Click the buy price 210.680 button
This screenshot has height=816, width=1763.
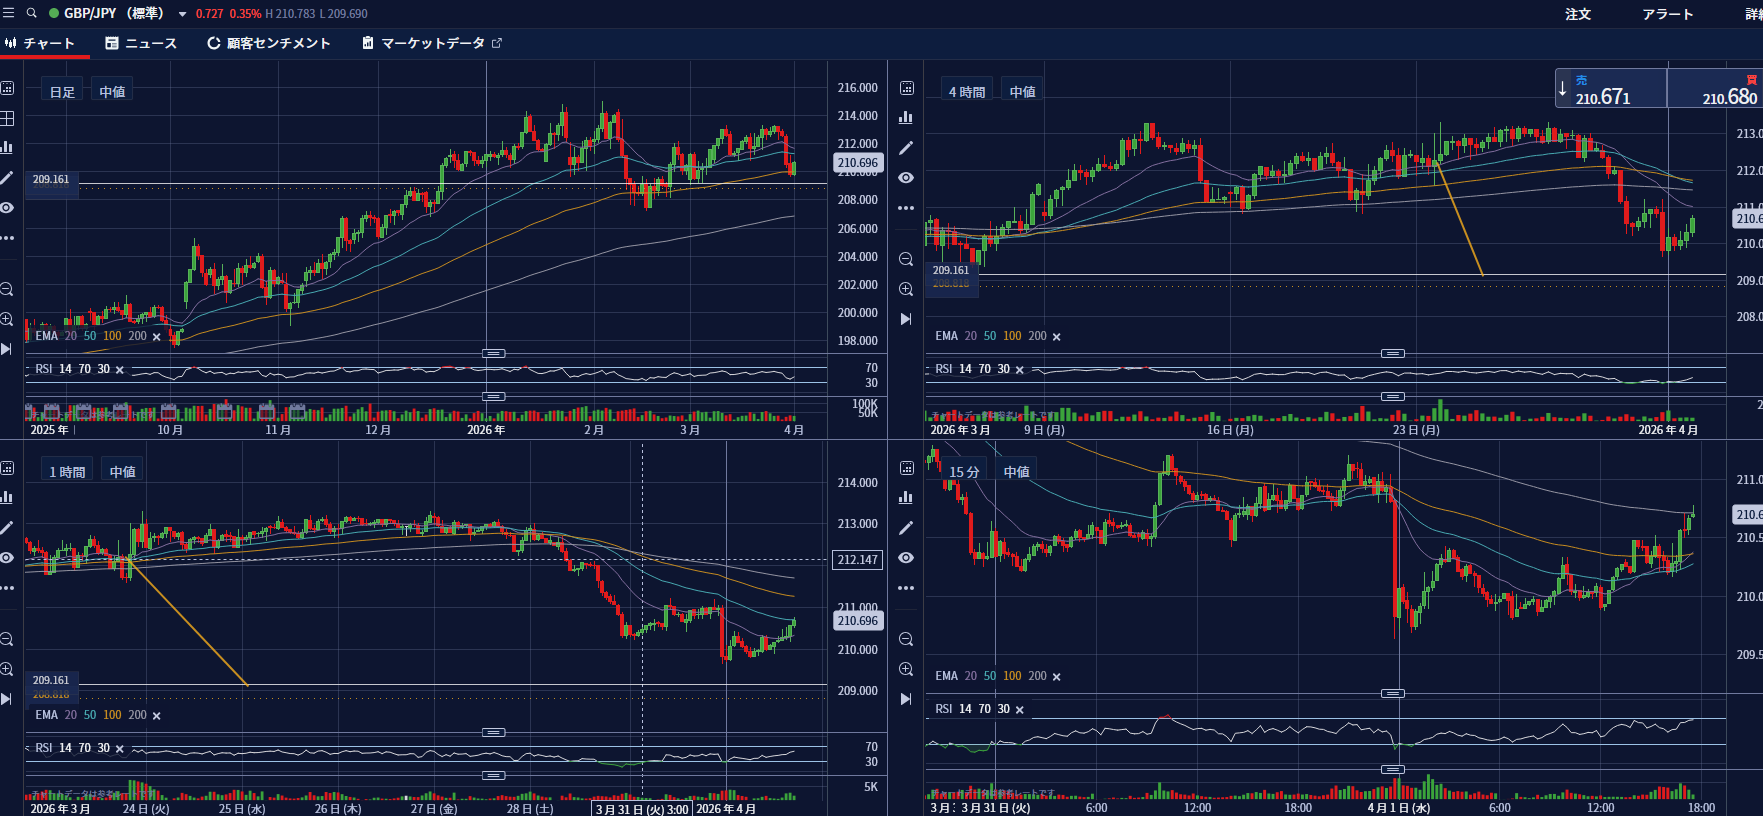(x=1714, y=88)
